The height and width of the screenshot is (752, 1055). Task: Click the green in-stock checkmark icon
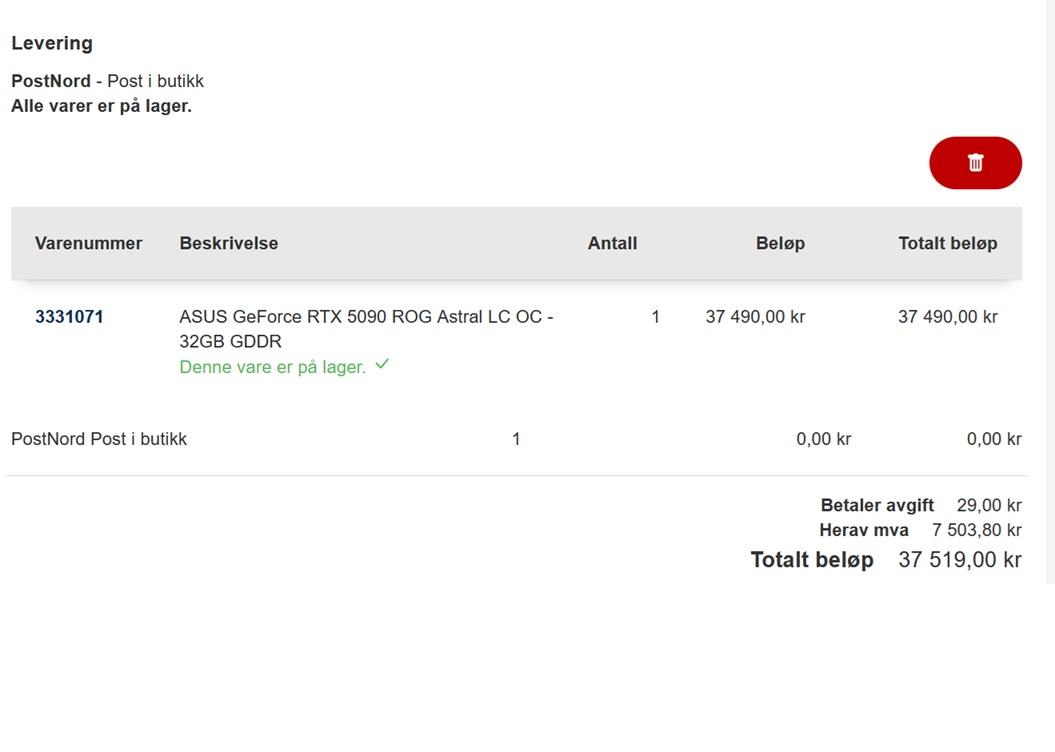(x=382, y=365)
